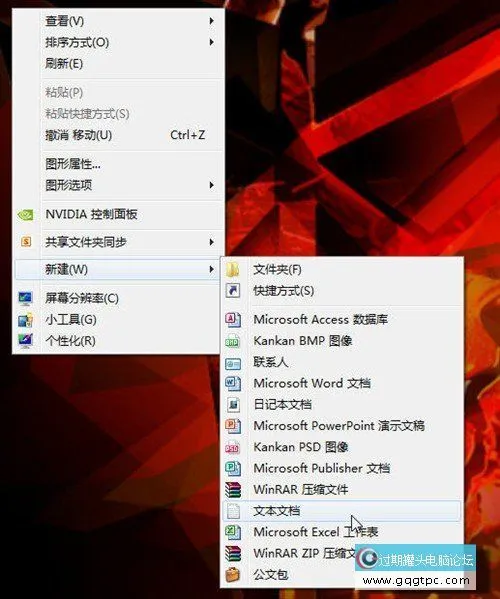Click the Kankan PSD image icon

pos(233,447)
